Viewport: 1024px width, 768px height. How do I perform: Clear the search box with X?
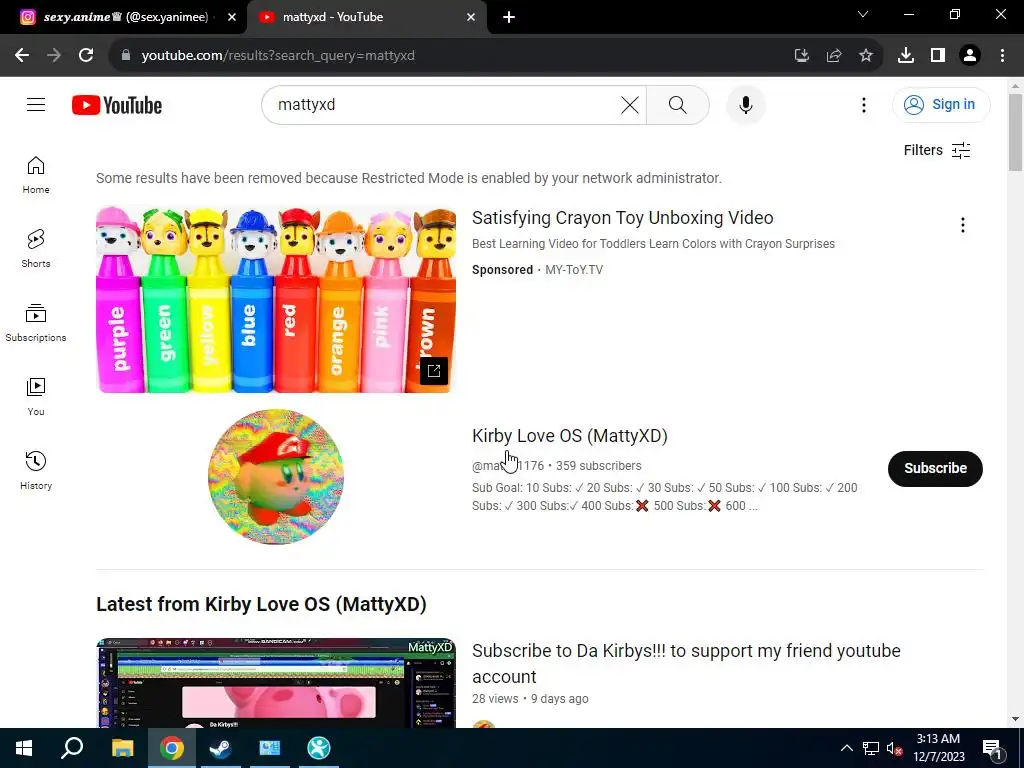pyautogui.click(x=630, y=104)
